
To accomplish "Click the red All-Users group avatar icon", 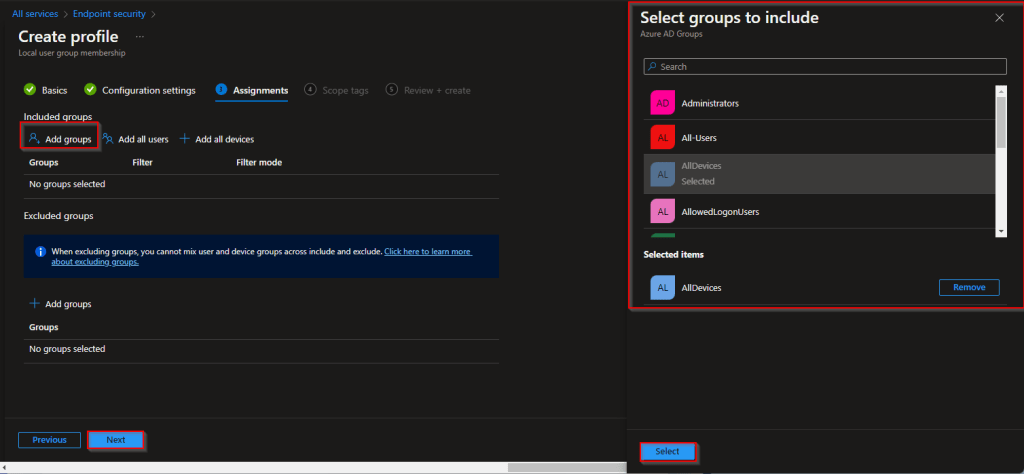I will [x=662, y=138].
